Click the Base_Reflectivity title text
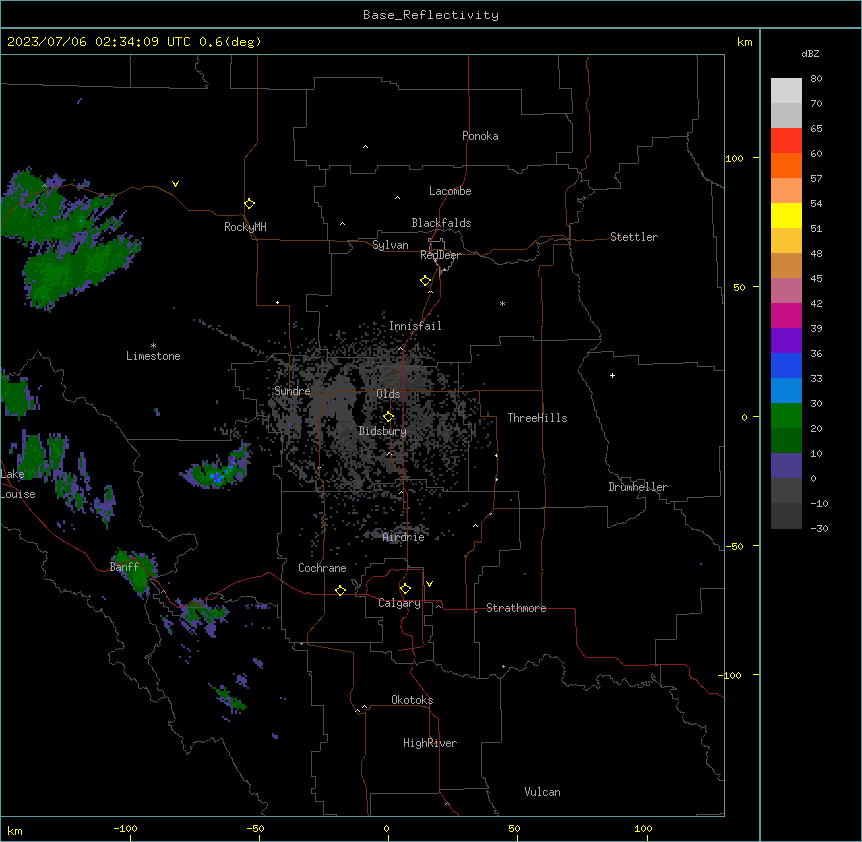Screen dimensions: 862x842 [x=431, y=15]
